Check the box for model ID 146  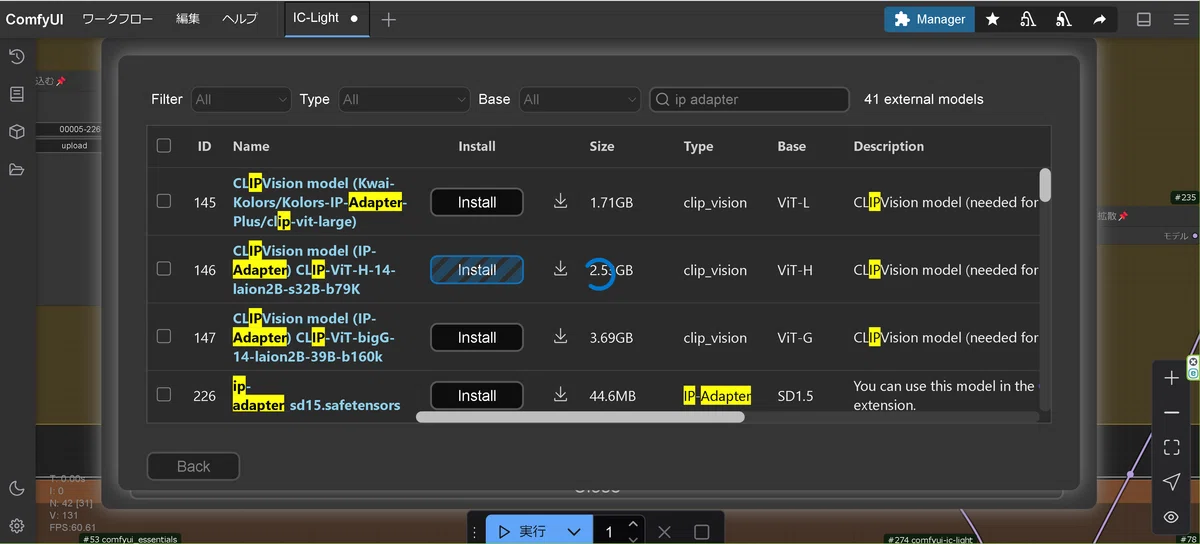(x=164, y=269)
